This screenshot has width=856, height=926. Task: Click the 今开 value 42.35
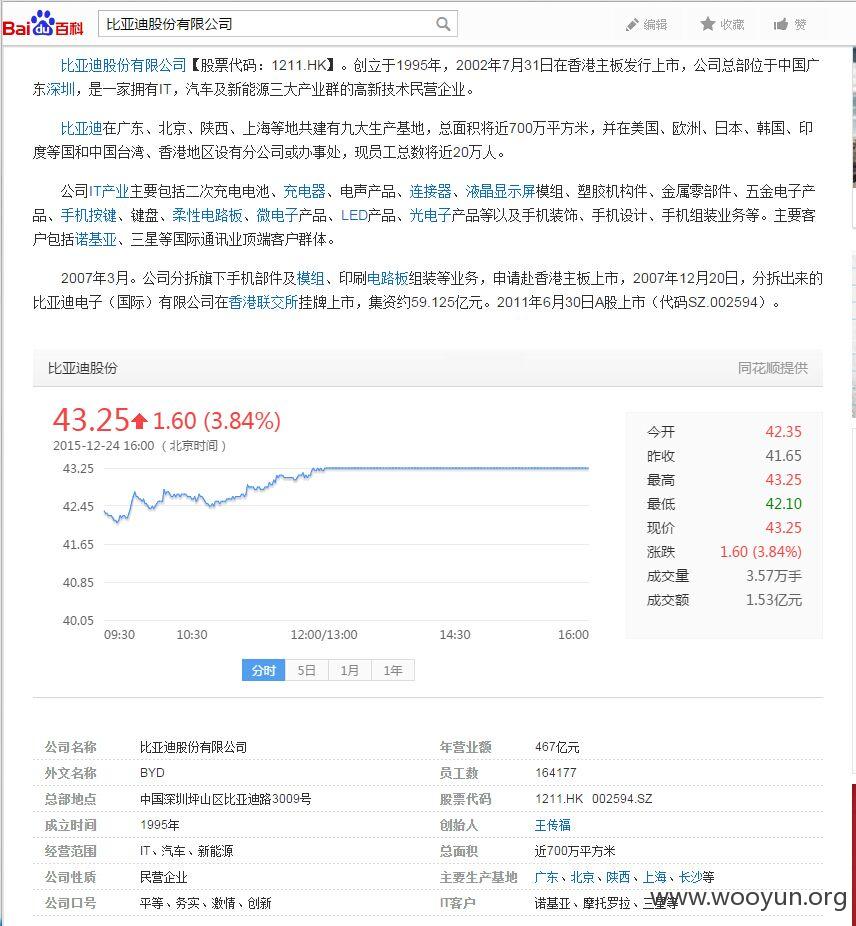783,432
